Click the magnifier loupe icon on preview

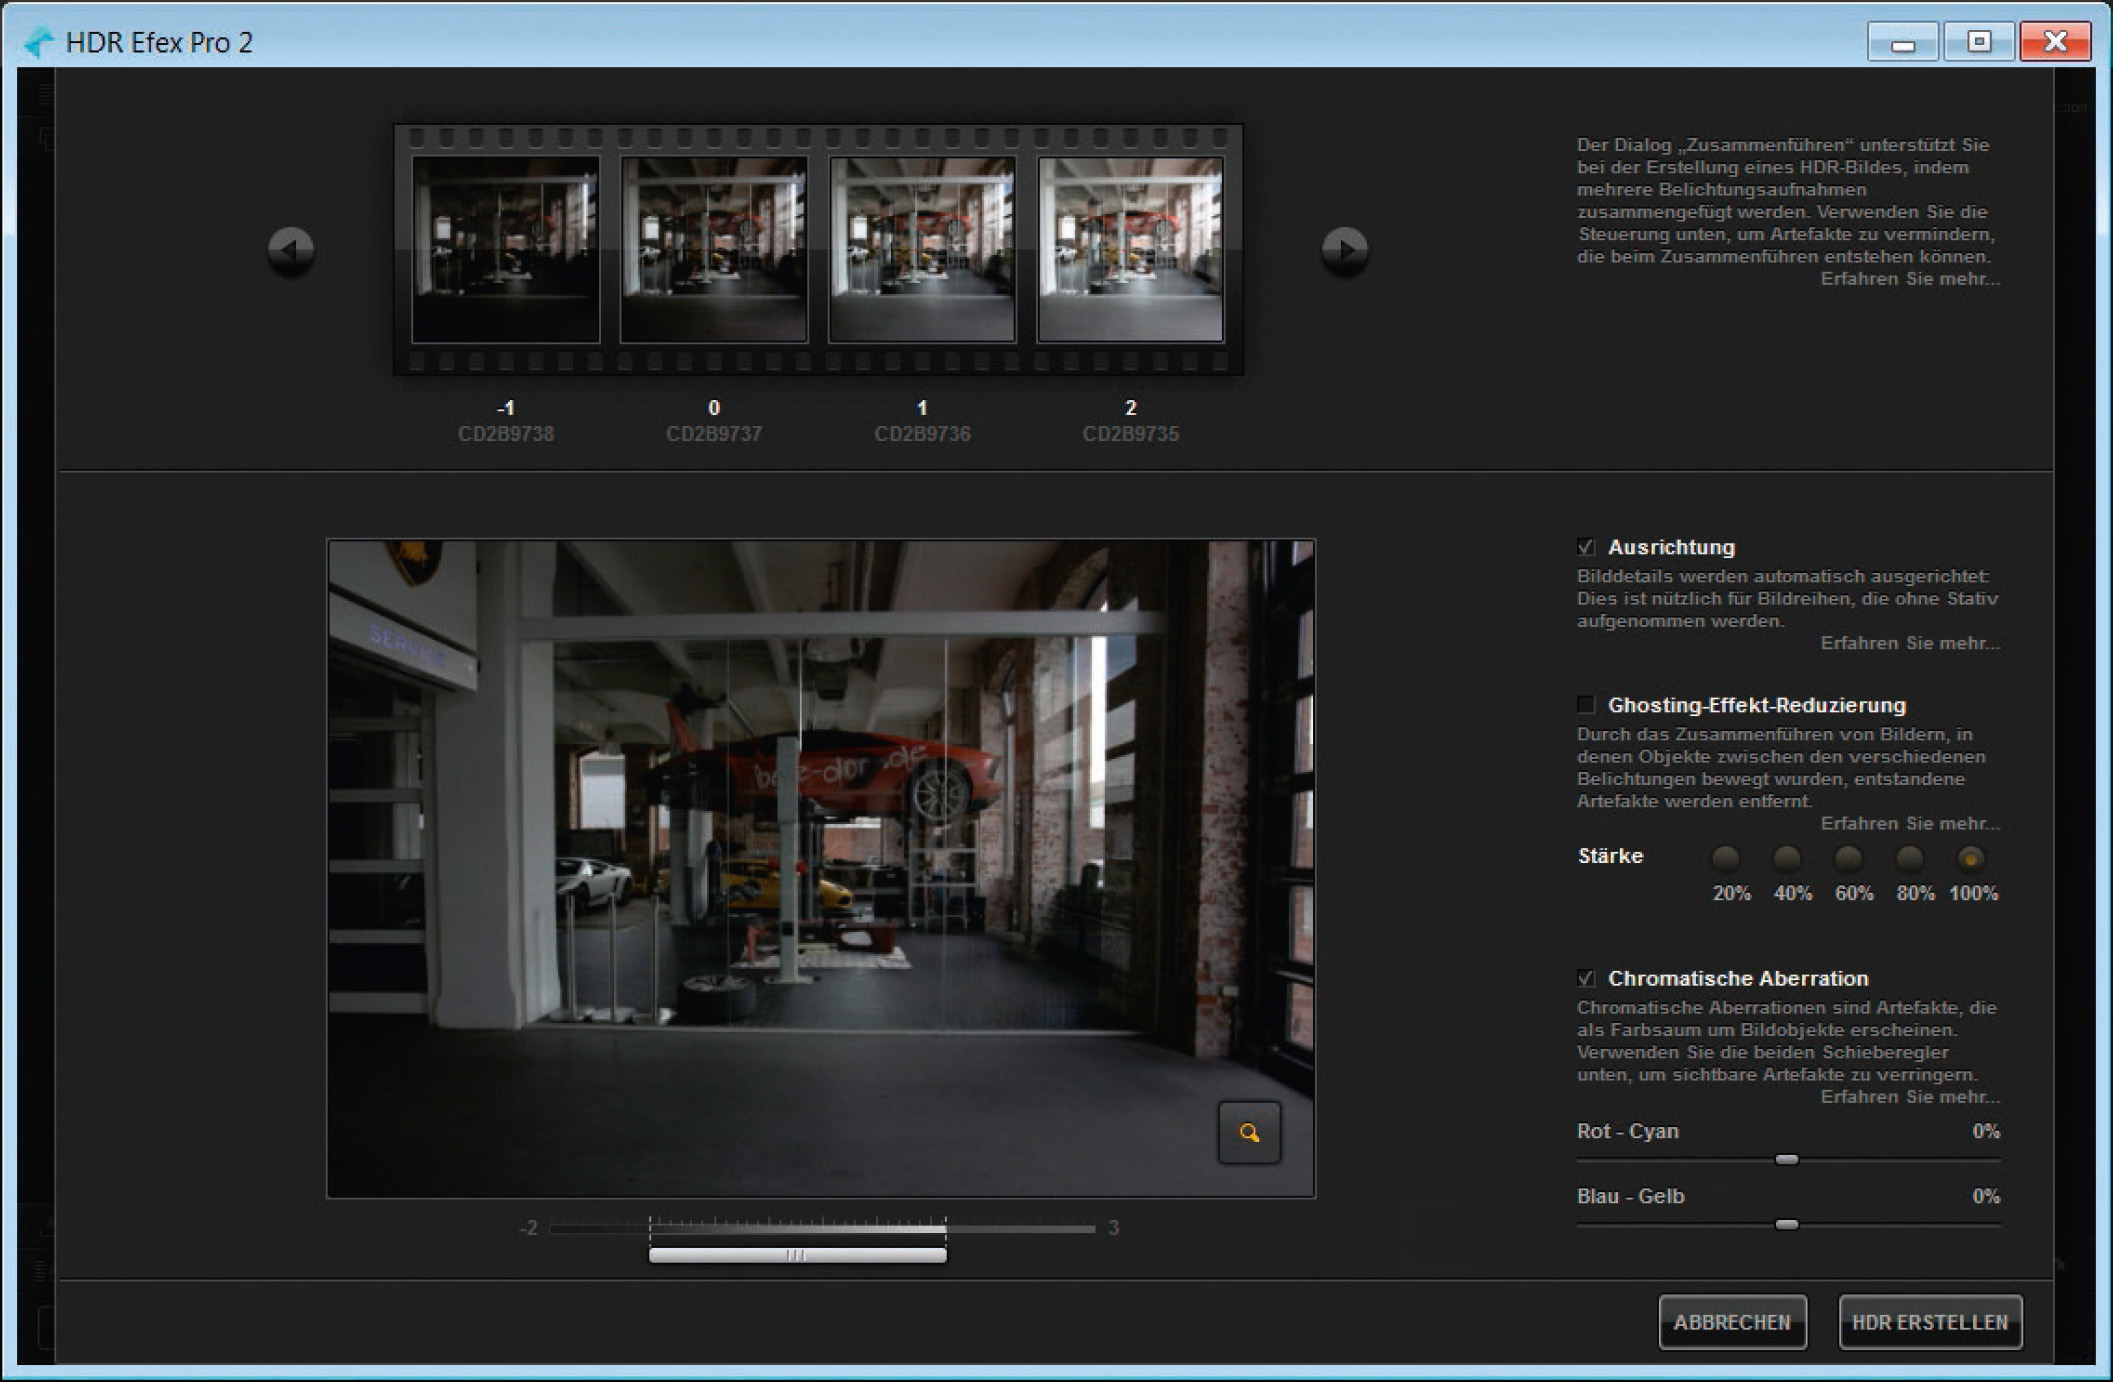click(x=1249, y=1133)
